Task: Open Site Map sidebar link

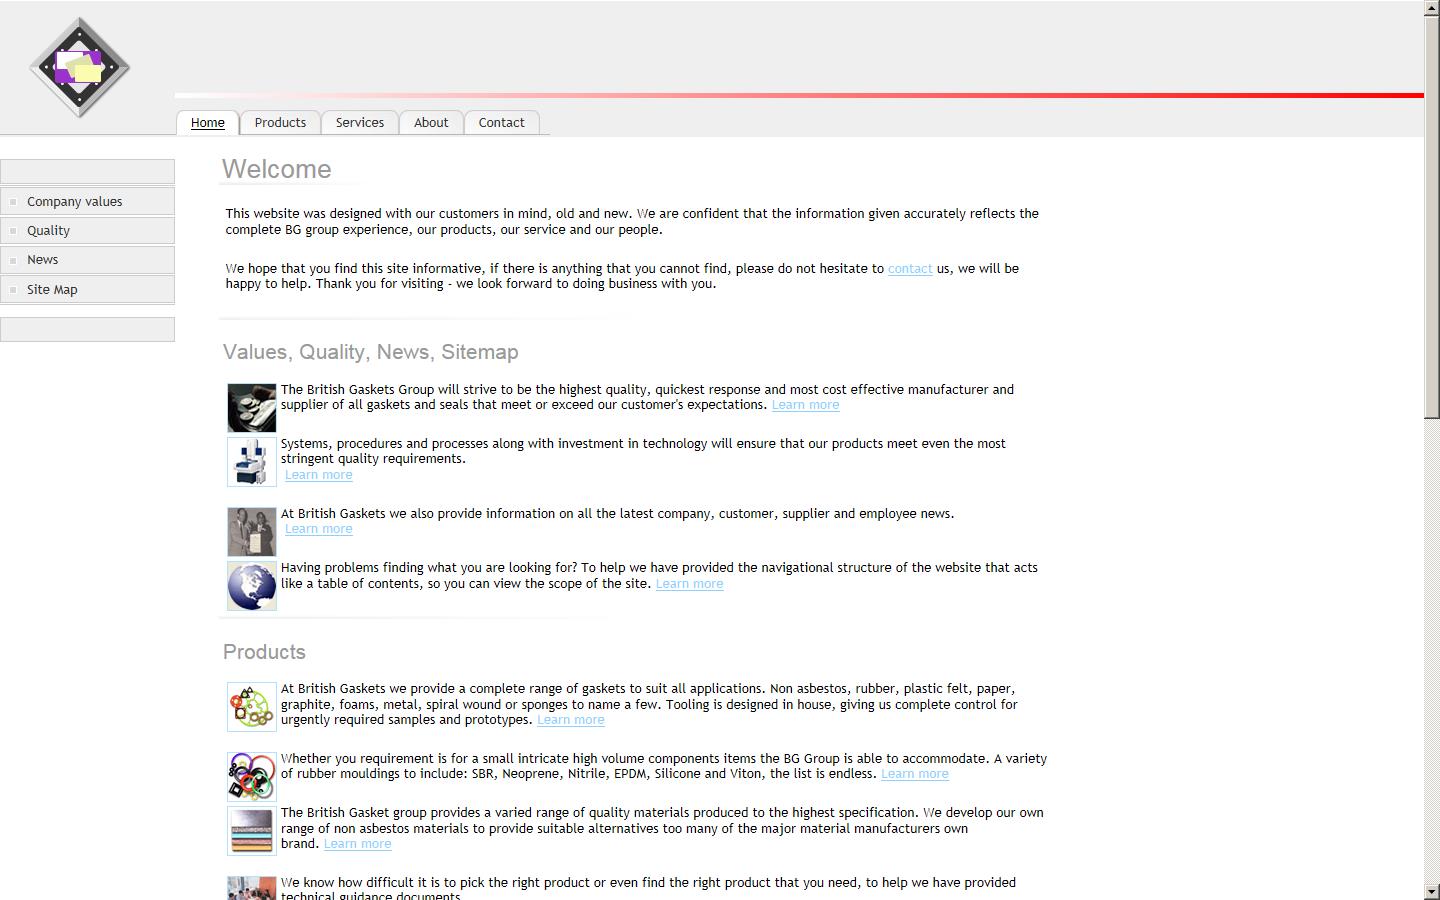Action: click(x=52, y=289)
